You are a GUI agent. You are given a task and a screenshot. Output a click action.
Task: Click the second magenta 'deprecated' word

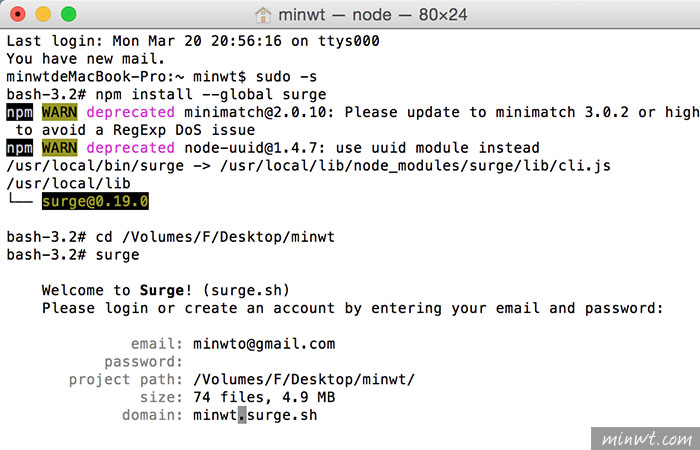pos(130,148)
